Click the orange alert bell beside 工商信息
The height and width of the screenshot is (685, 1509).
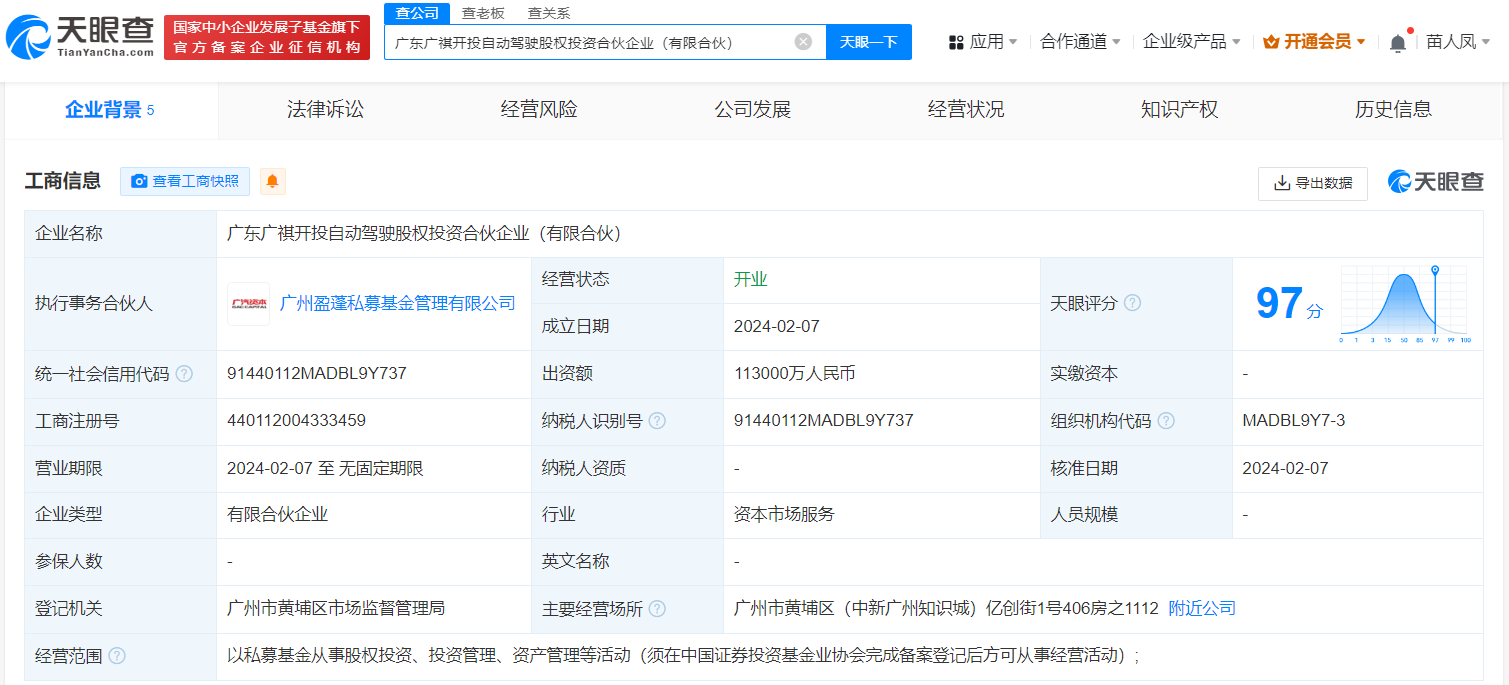tap(272, 181)
